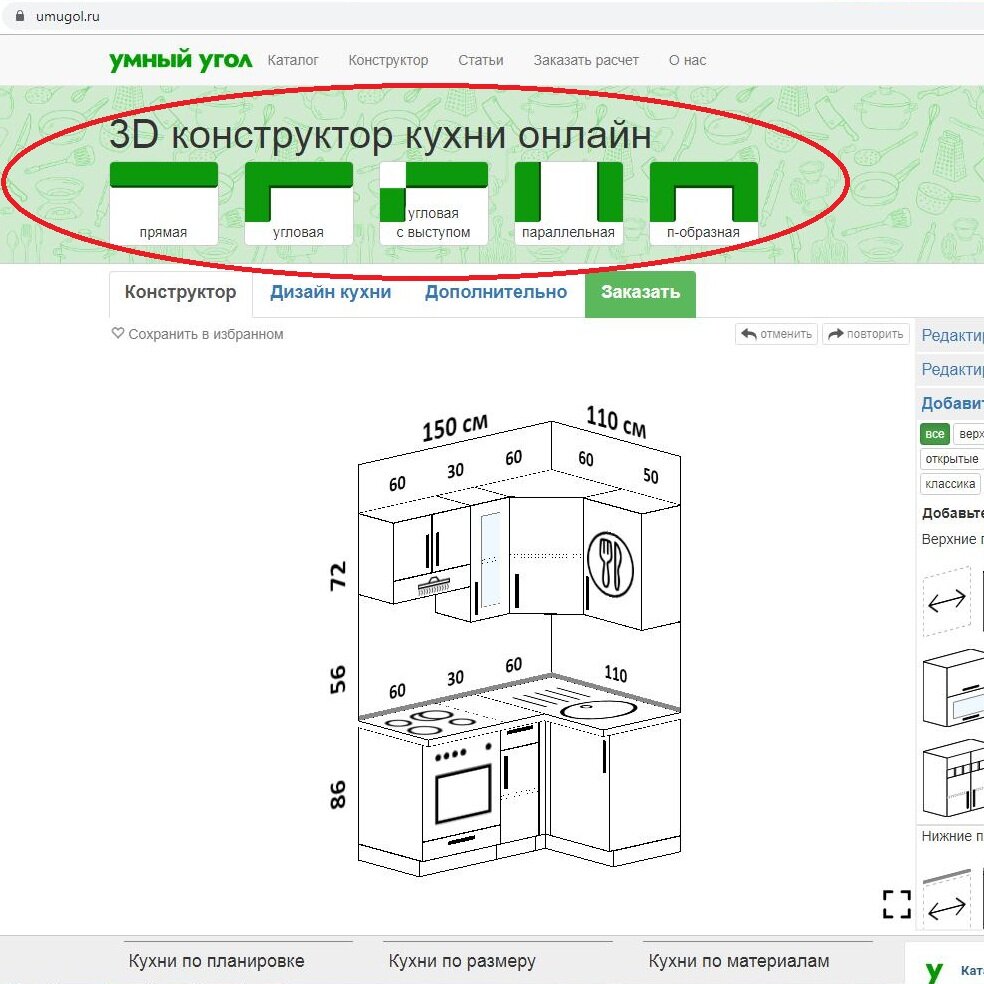Click Сохранить в избранном link
This screenshot has height=984, width=984.
click(x=206, y=334)
